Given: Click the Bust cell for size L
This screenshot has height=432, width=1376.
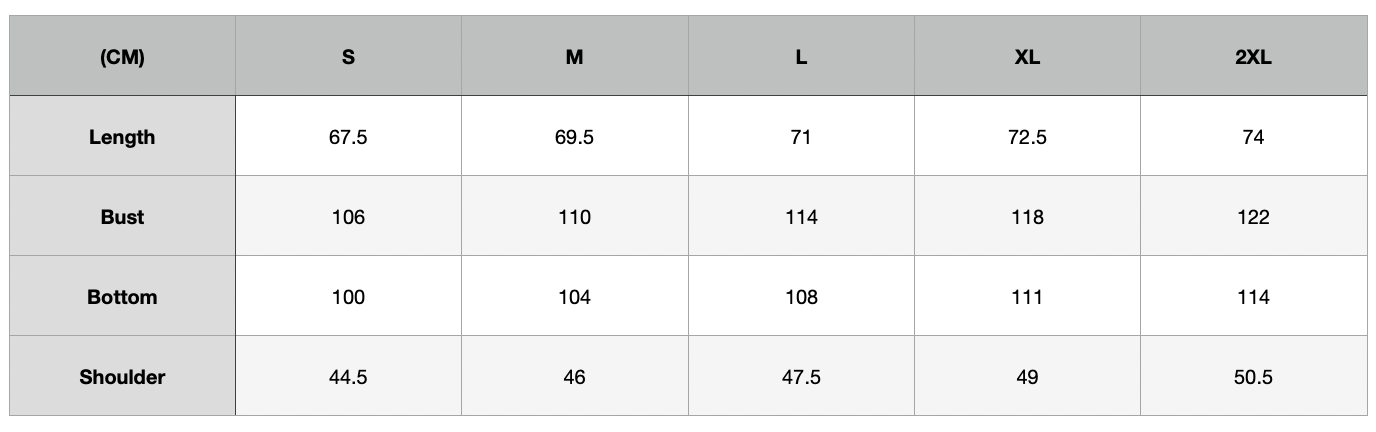Looking at the screenshot, I should click(x=801, y=217).
